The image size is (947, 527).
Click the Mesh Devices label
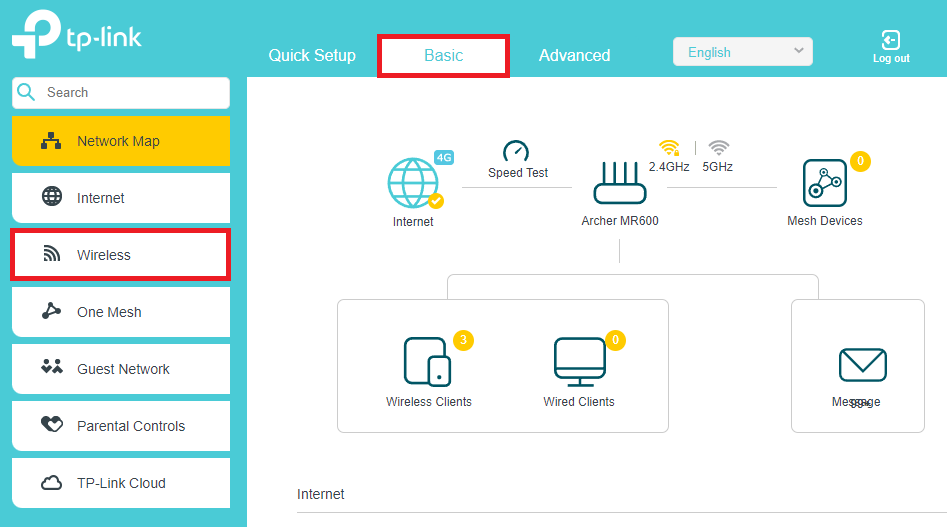tap(824, 220)
